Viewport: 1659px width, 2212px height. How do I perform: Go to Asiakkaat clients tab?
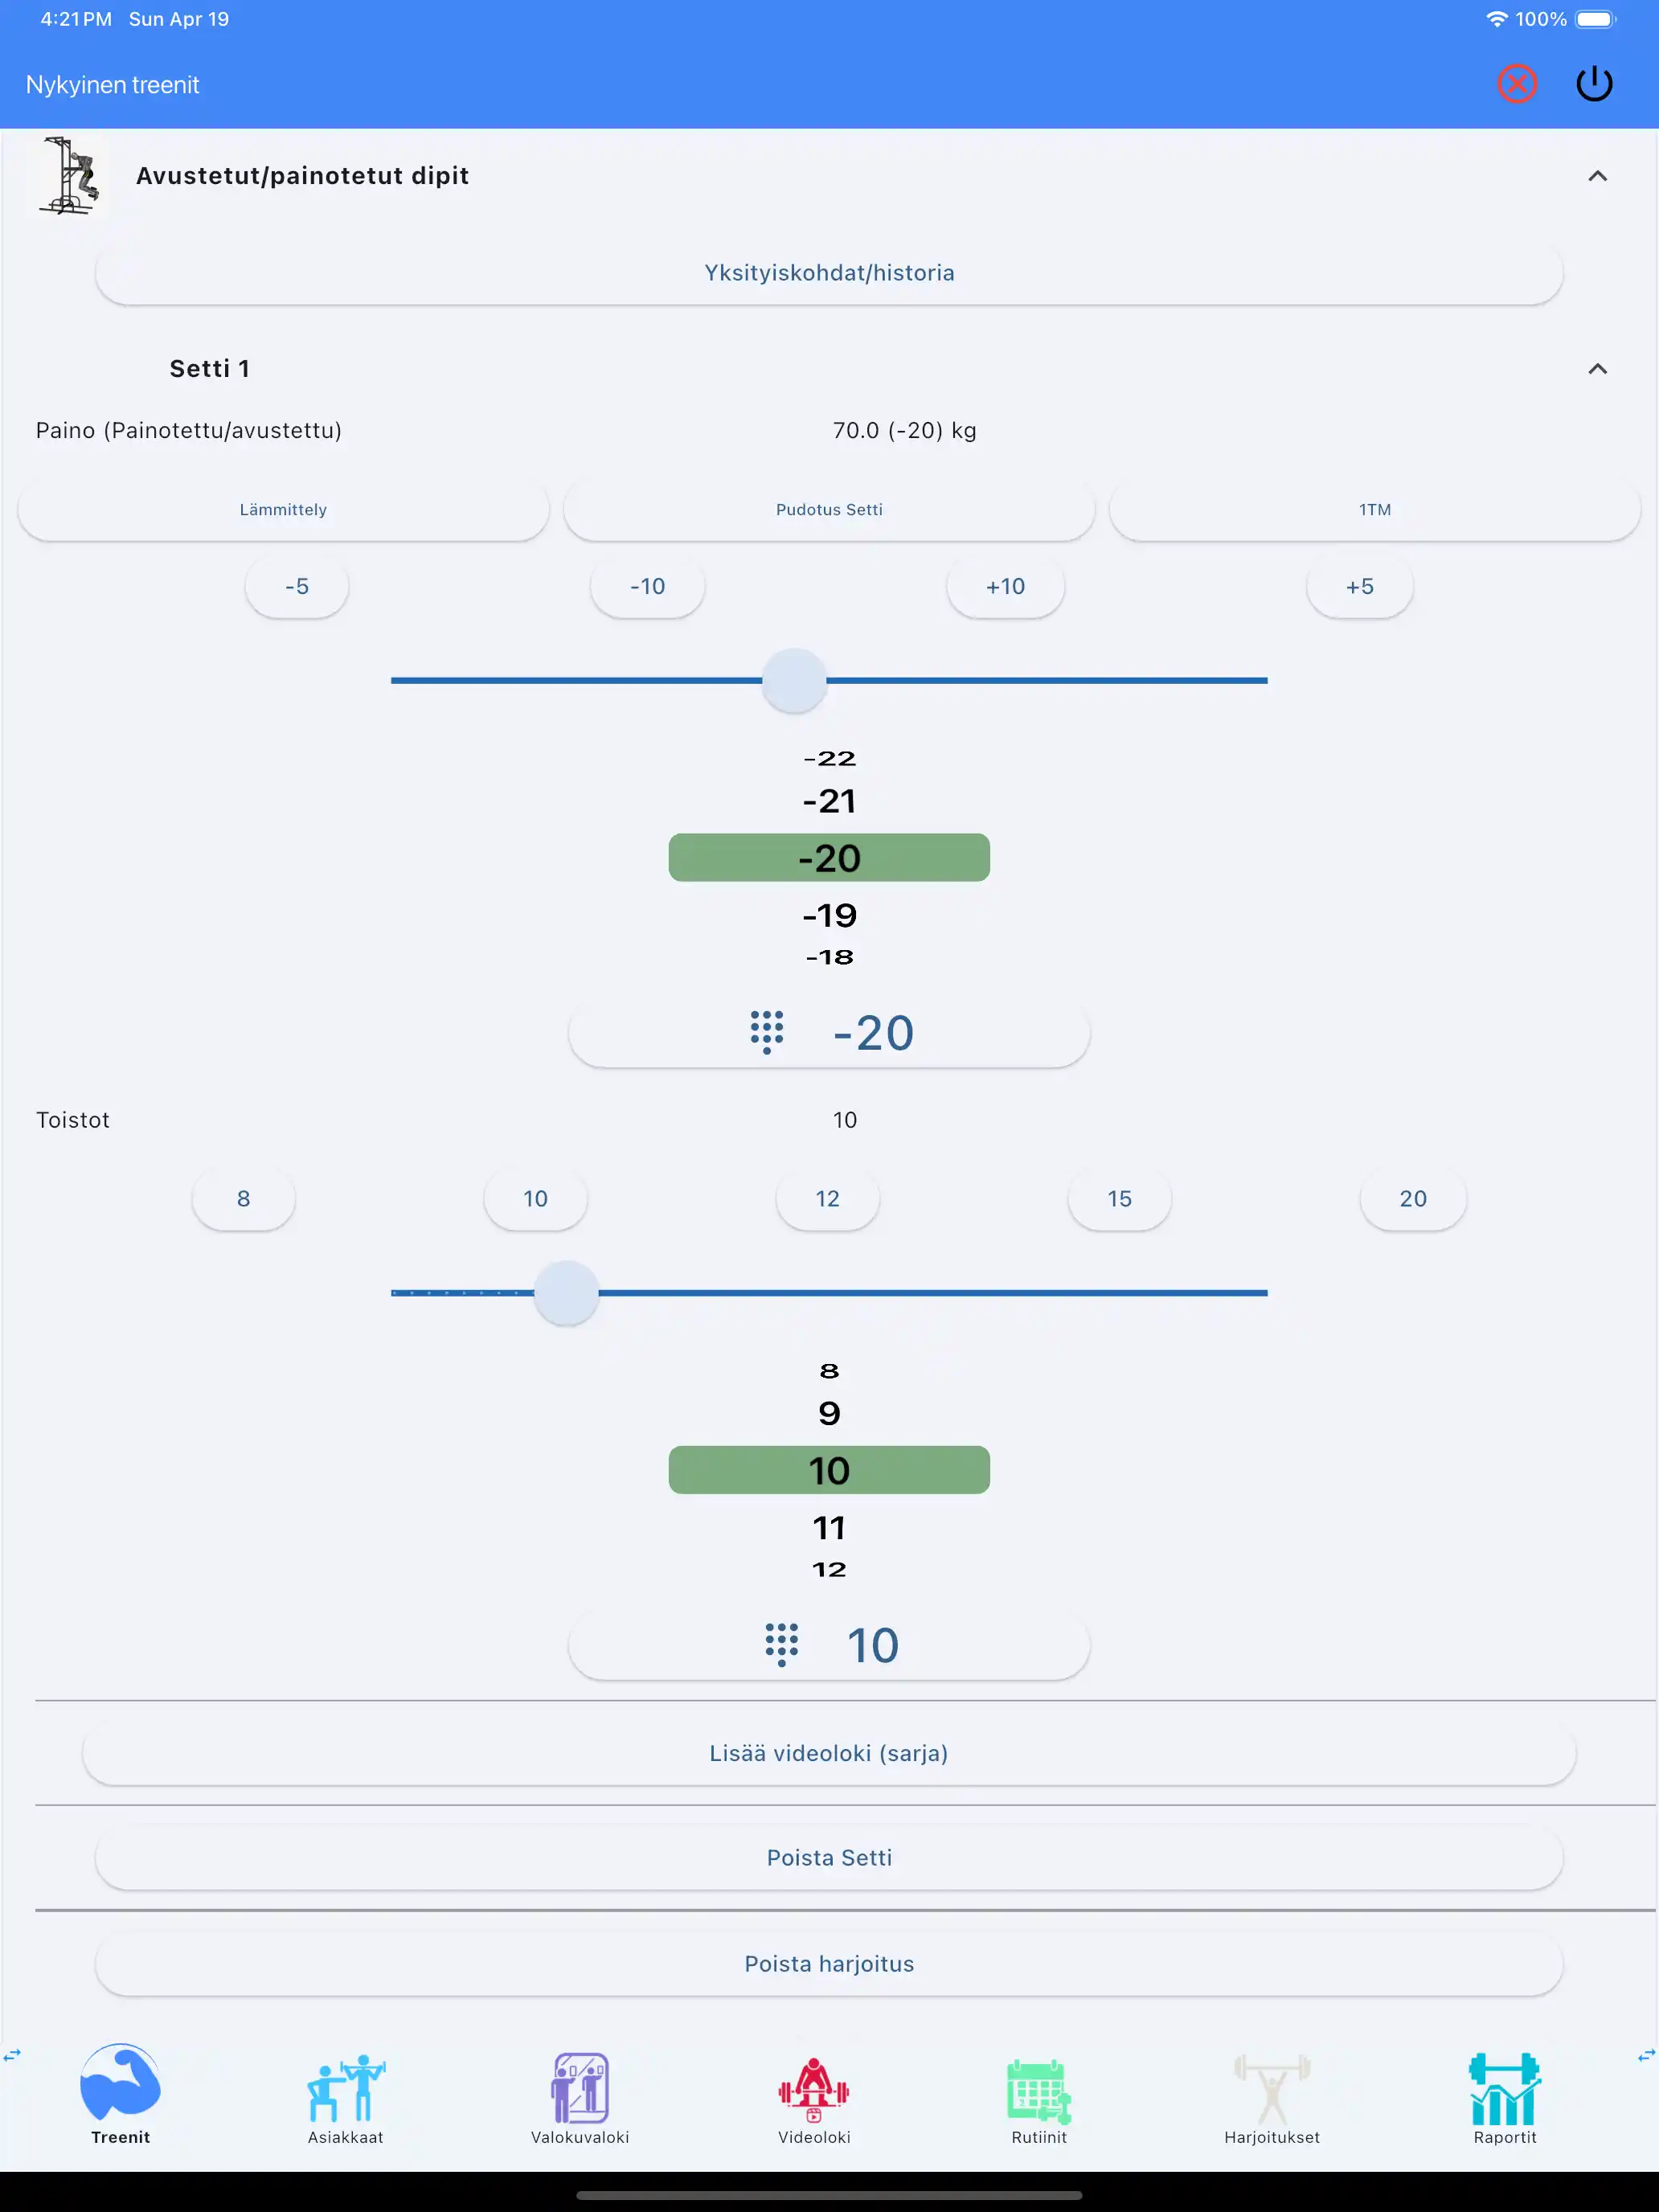(345, 2098)
